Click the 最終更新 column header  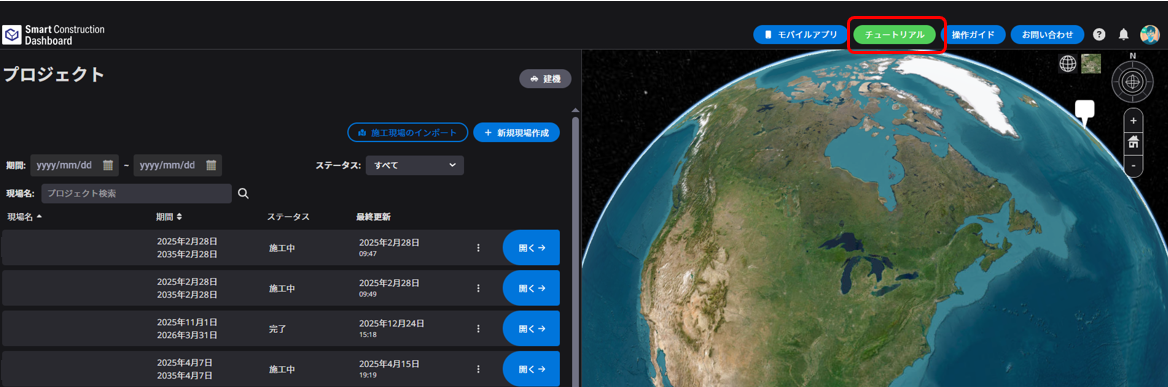[373, 217]
